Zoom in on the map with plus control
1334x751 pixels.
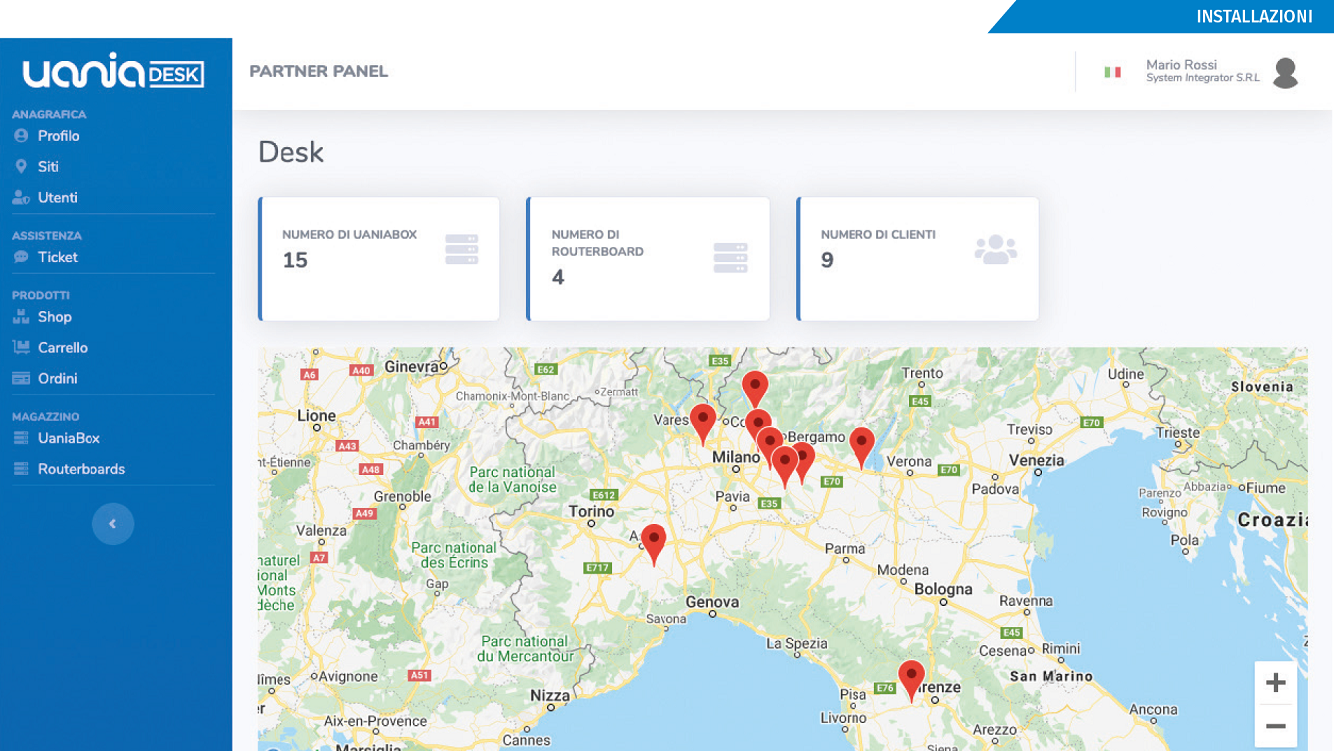tap(1276, 682)
